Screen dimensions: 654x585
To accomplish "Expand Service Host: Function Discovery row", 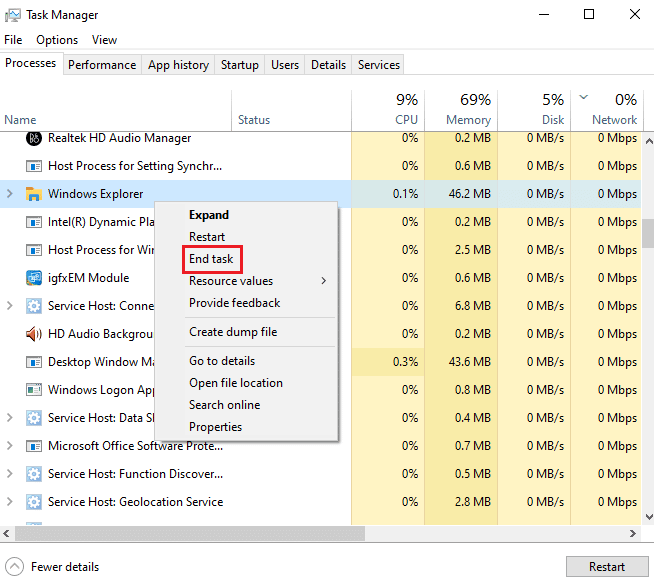I will tap(10, 474).
